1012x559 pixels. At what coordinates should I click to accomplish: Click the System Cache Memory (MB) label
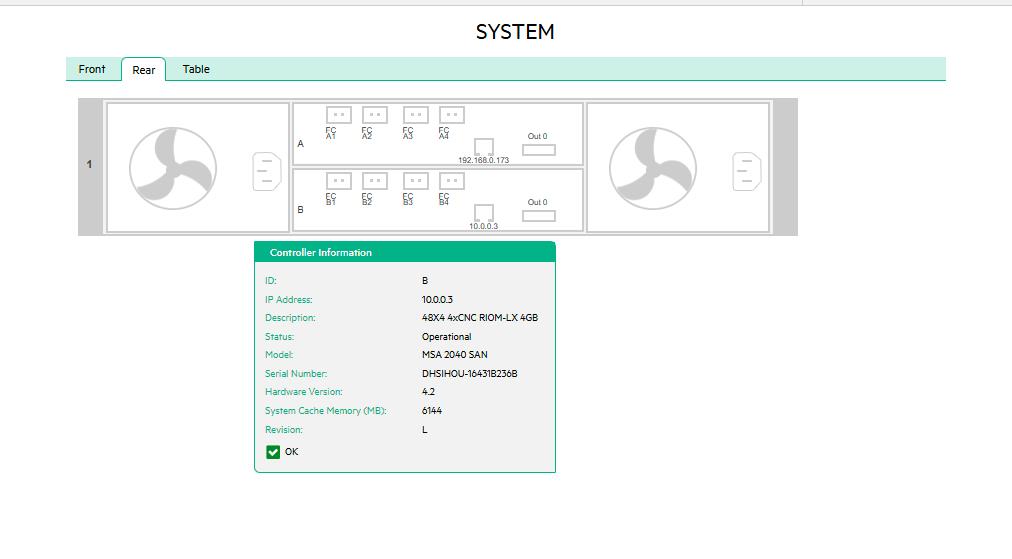pos(325,411)
